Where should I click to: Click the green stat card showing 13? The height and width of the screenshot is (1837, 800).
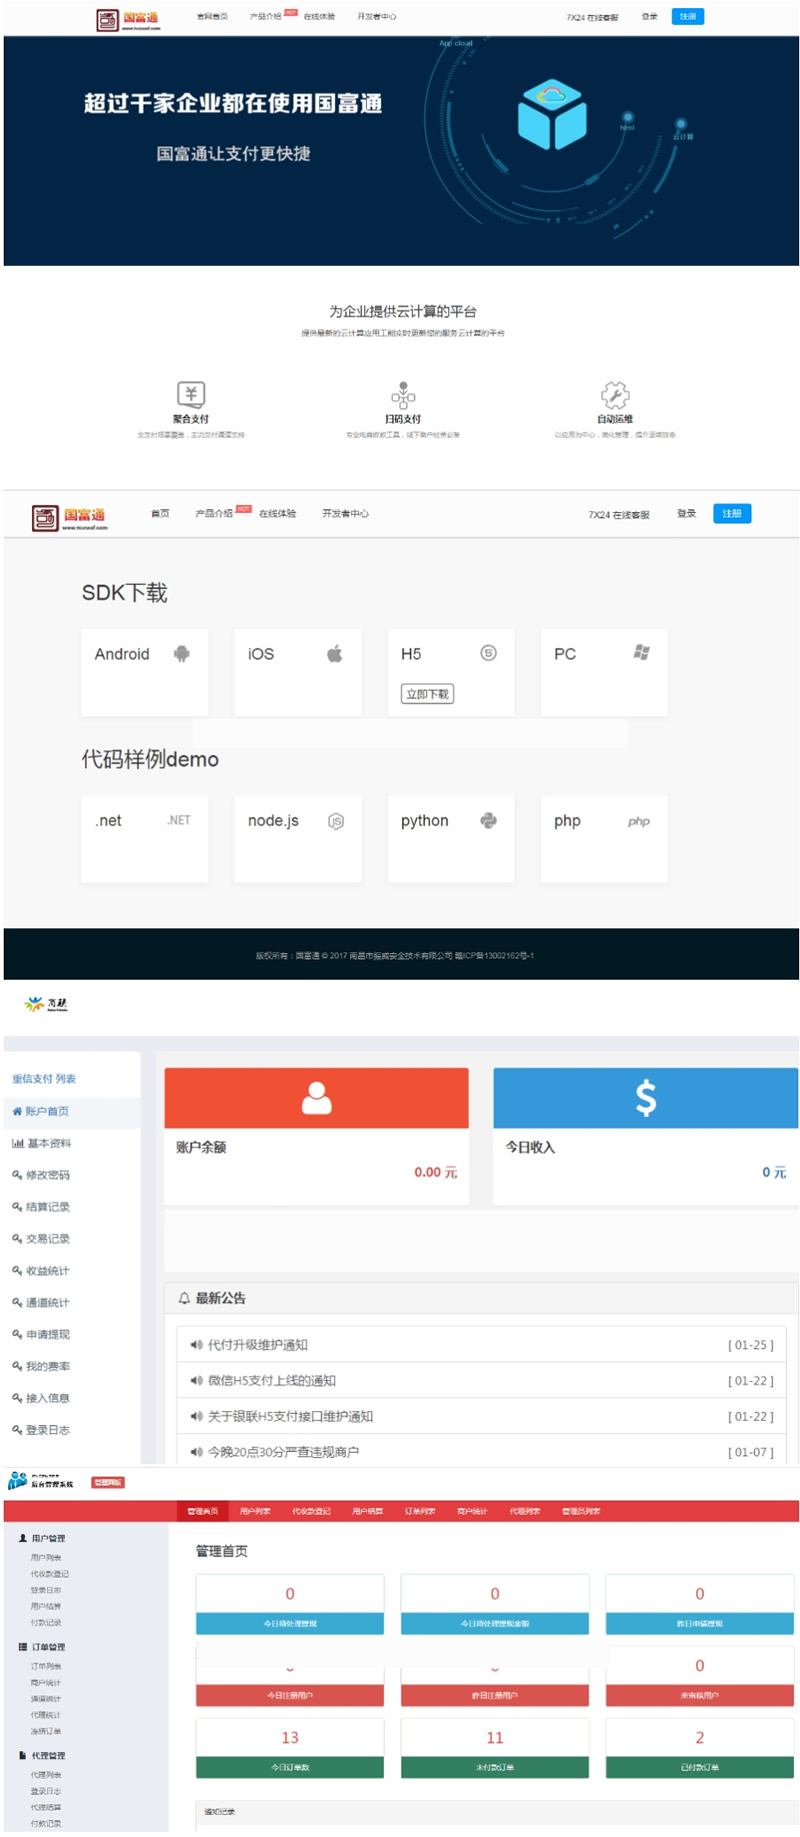click(290, 1747)
